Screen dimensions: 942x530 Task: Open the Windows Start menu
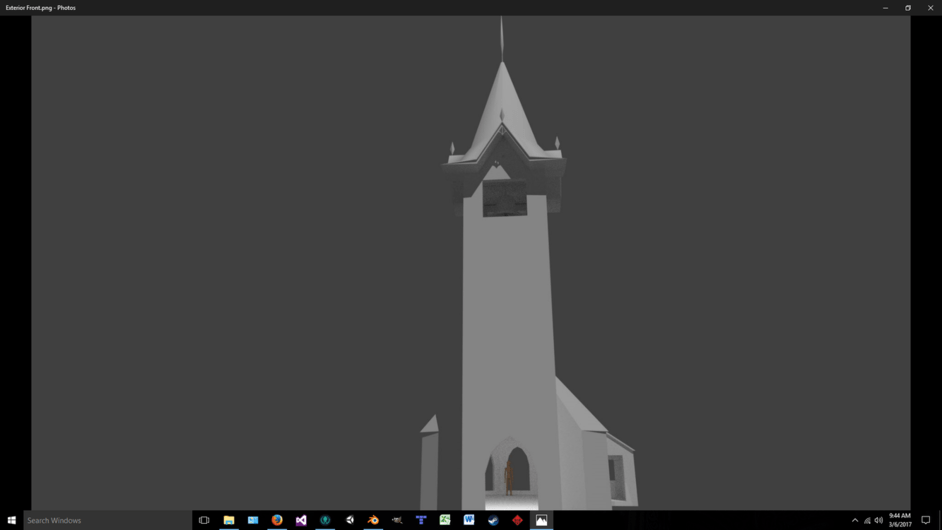coord(11,520)
